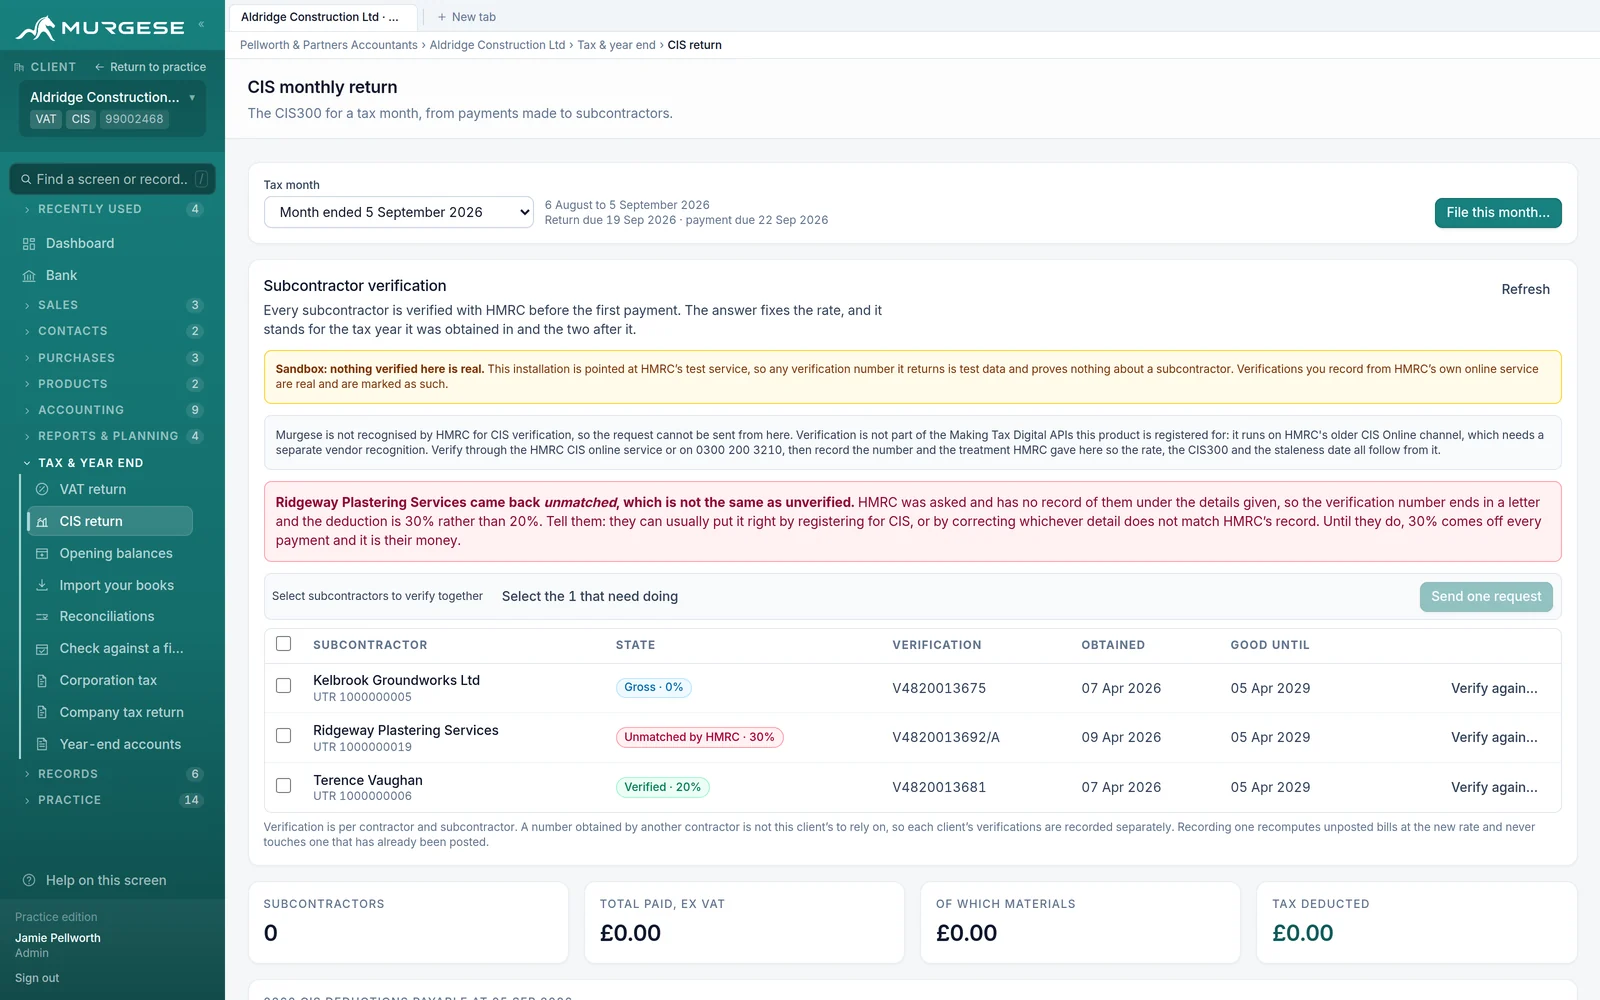
Task: Click verification number V4820013675
Action: 939,688
